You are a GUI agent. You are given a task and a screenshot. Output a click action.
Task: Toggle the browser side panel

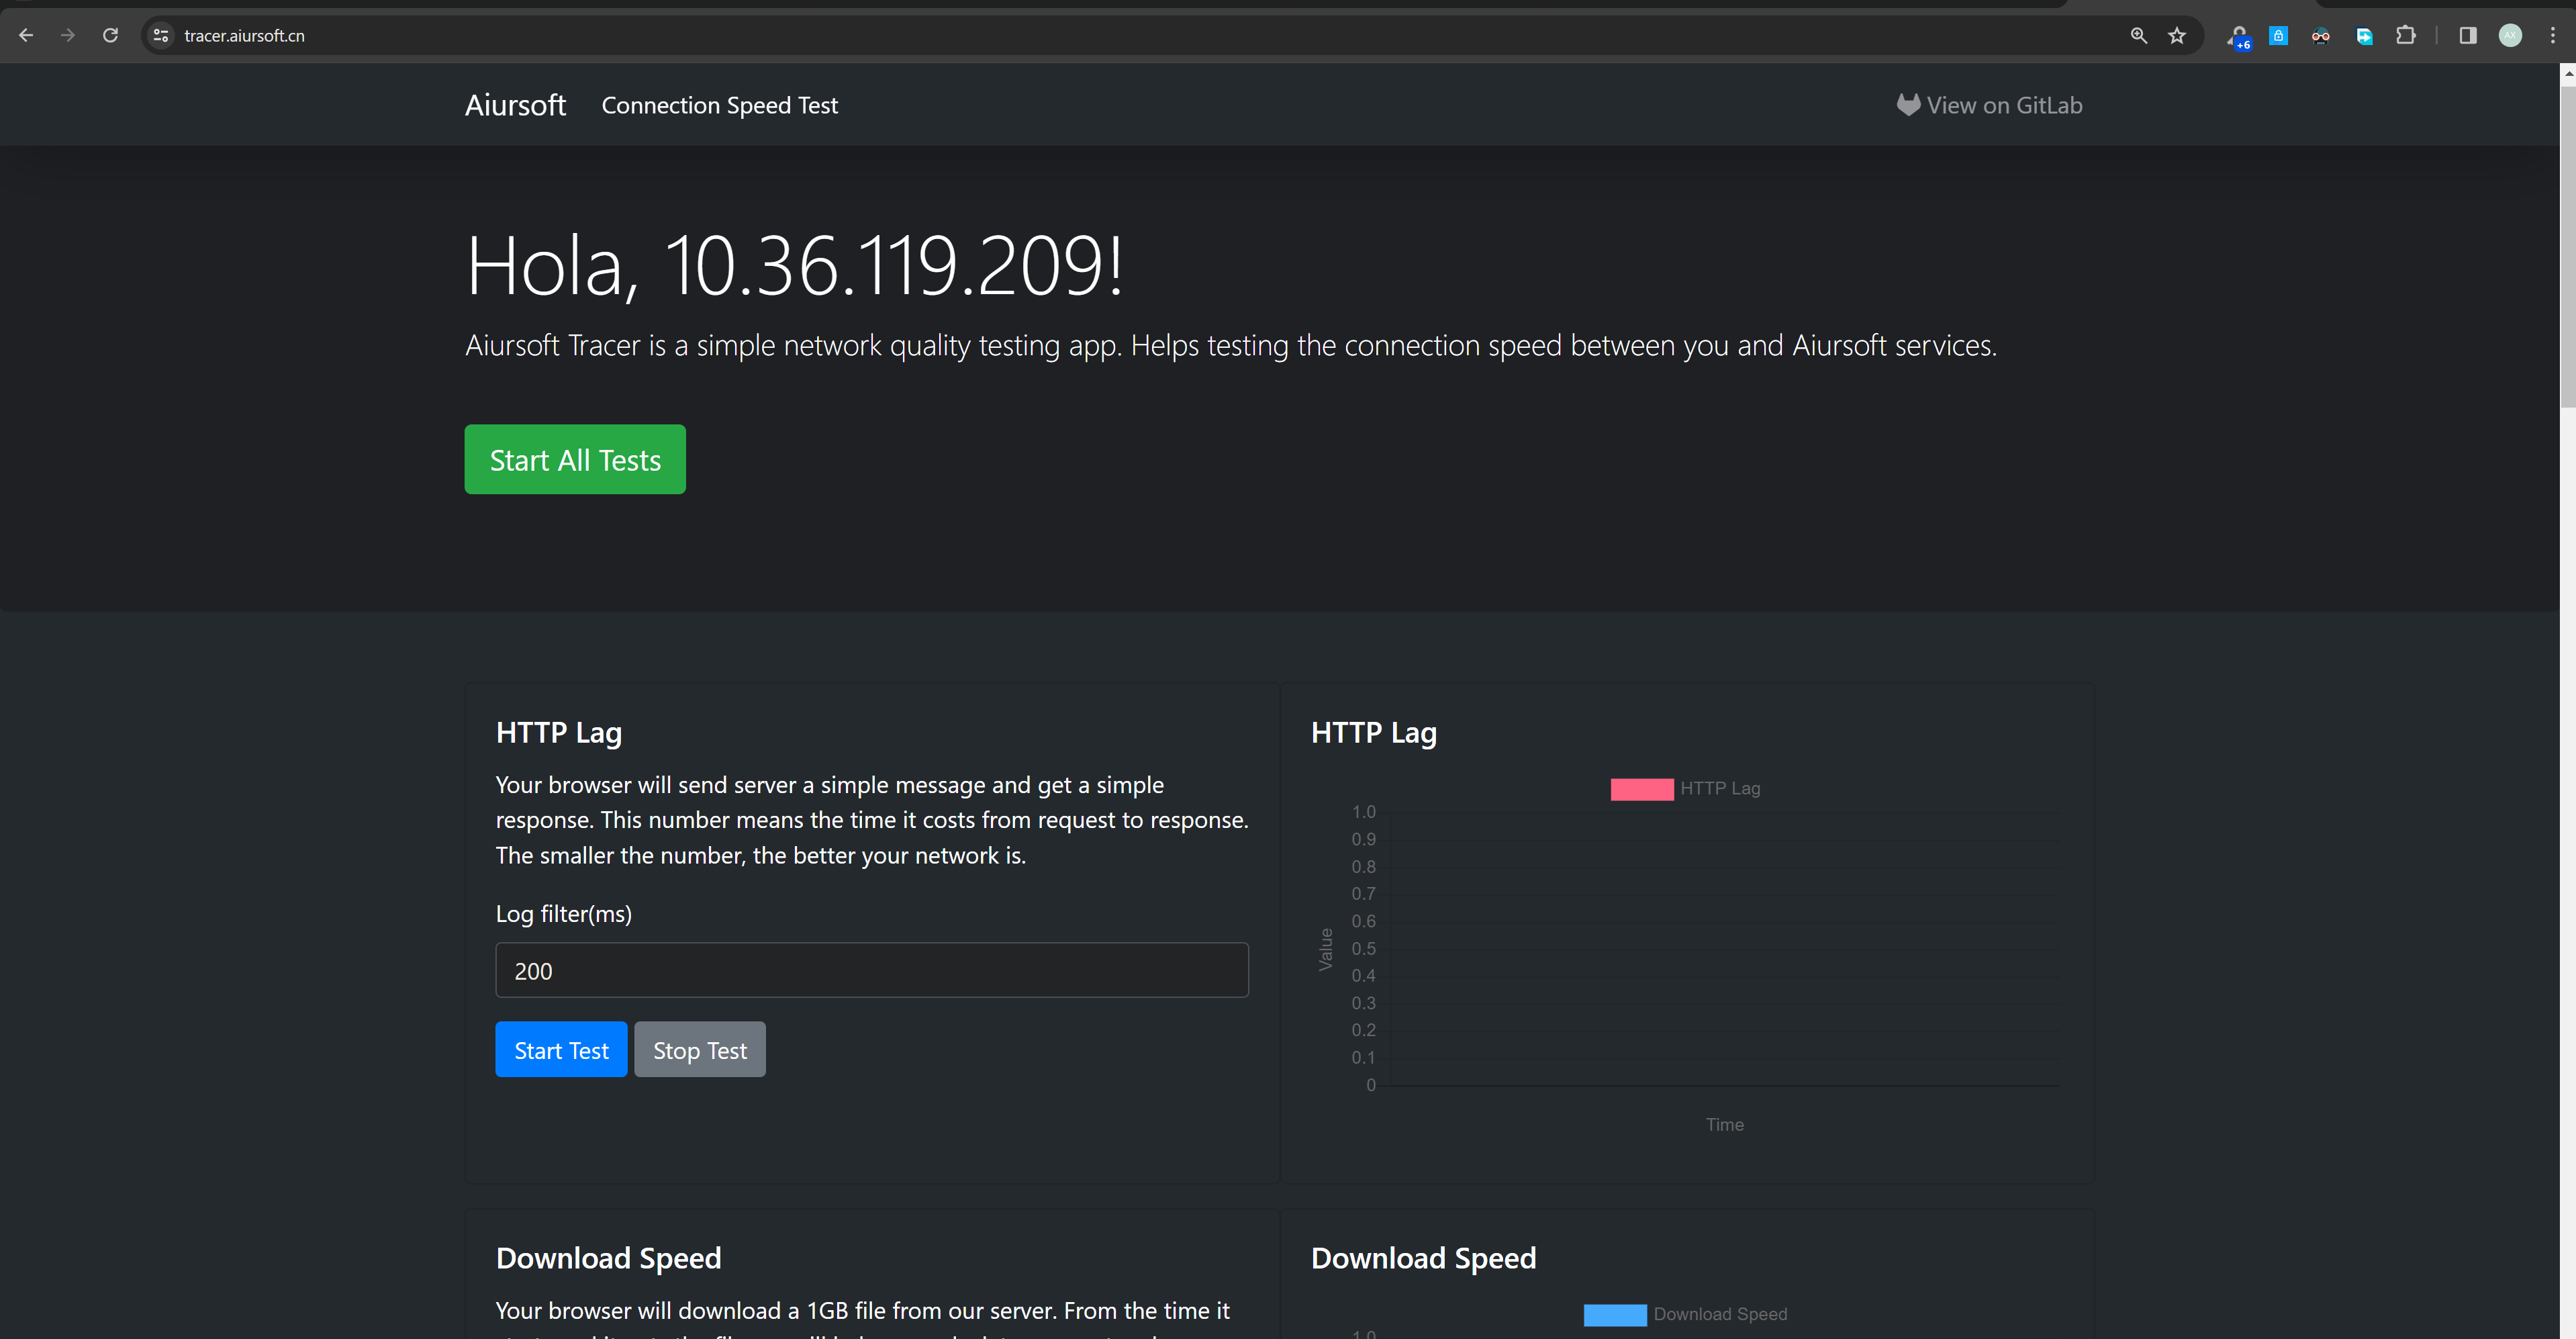pyautogui.click(x=2467, y=35)
